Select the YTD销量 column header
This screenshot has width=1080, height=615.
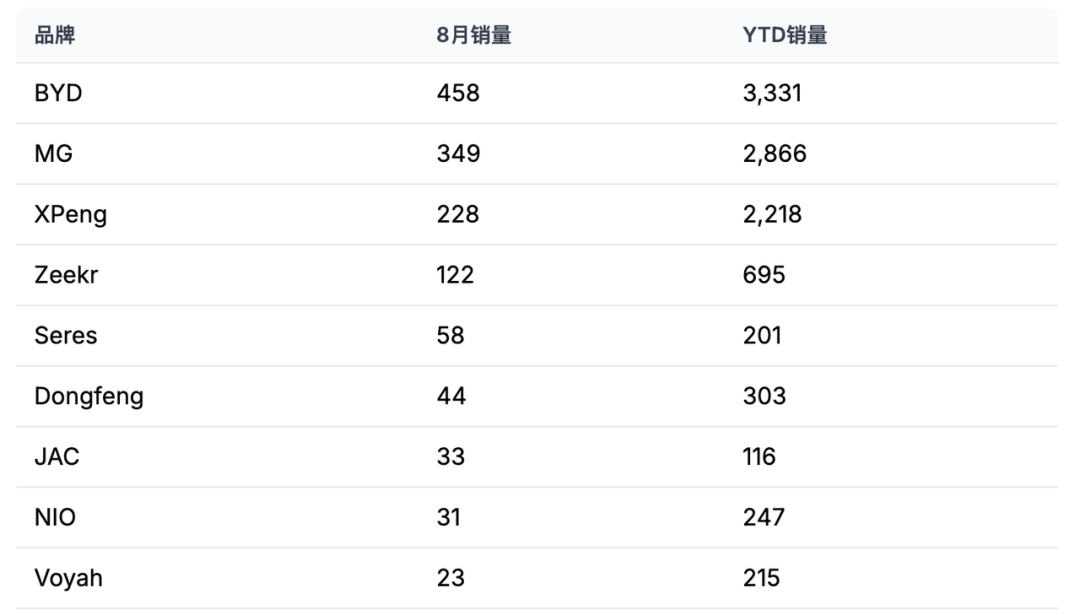click(x=785, y=36)
